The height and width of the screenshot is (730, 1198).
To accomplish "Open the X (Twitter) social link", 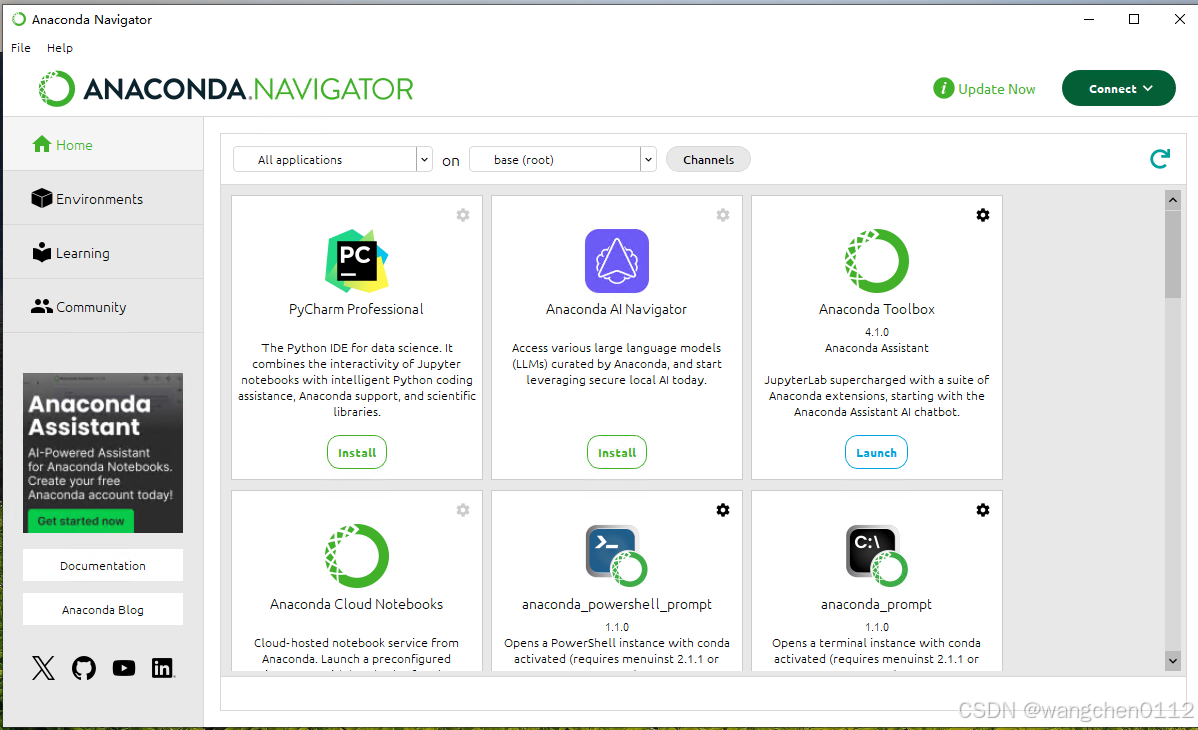I will pos(44,668).
